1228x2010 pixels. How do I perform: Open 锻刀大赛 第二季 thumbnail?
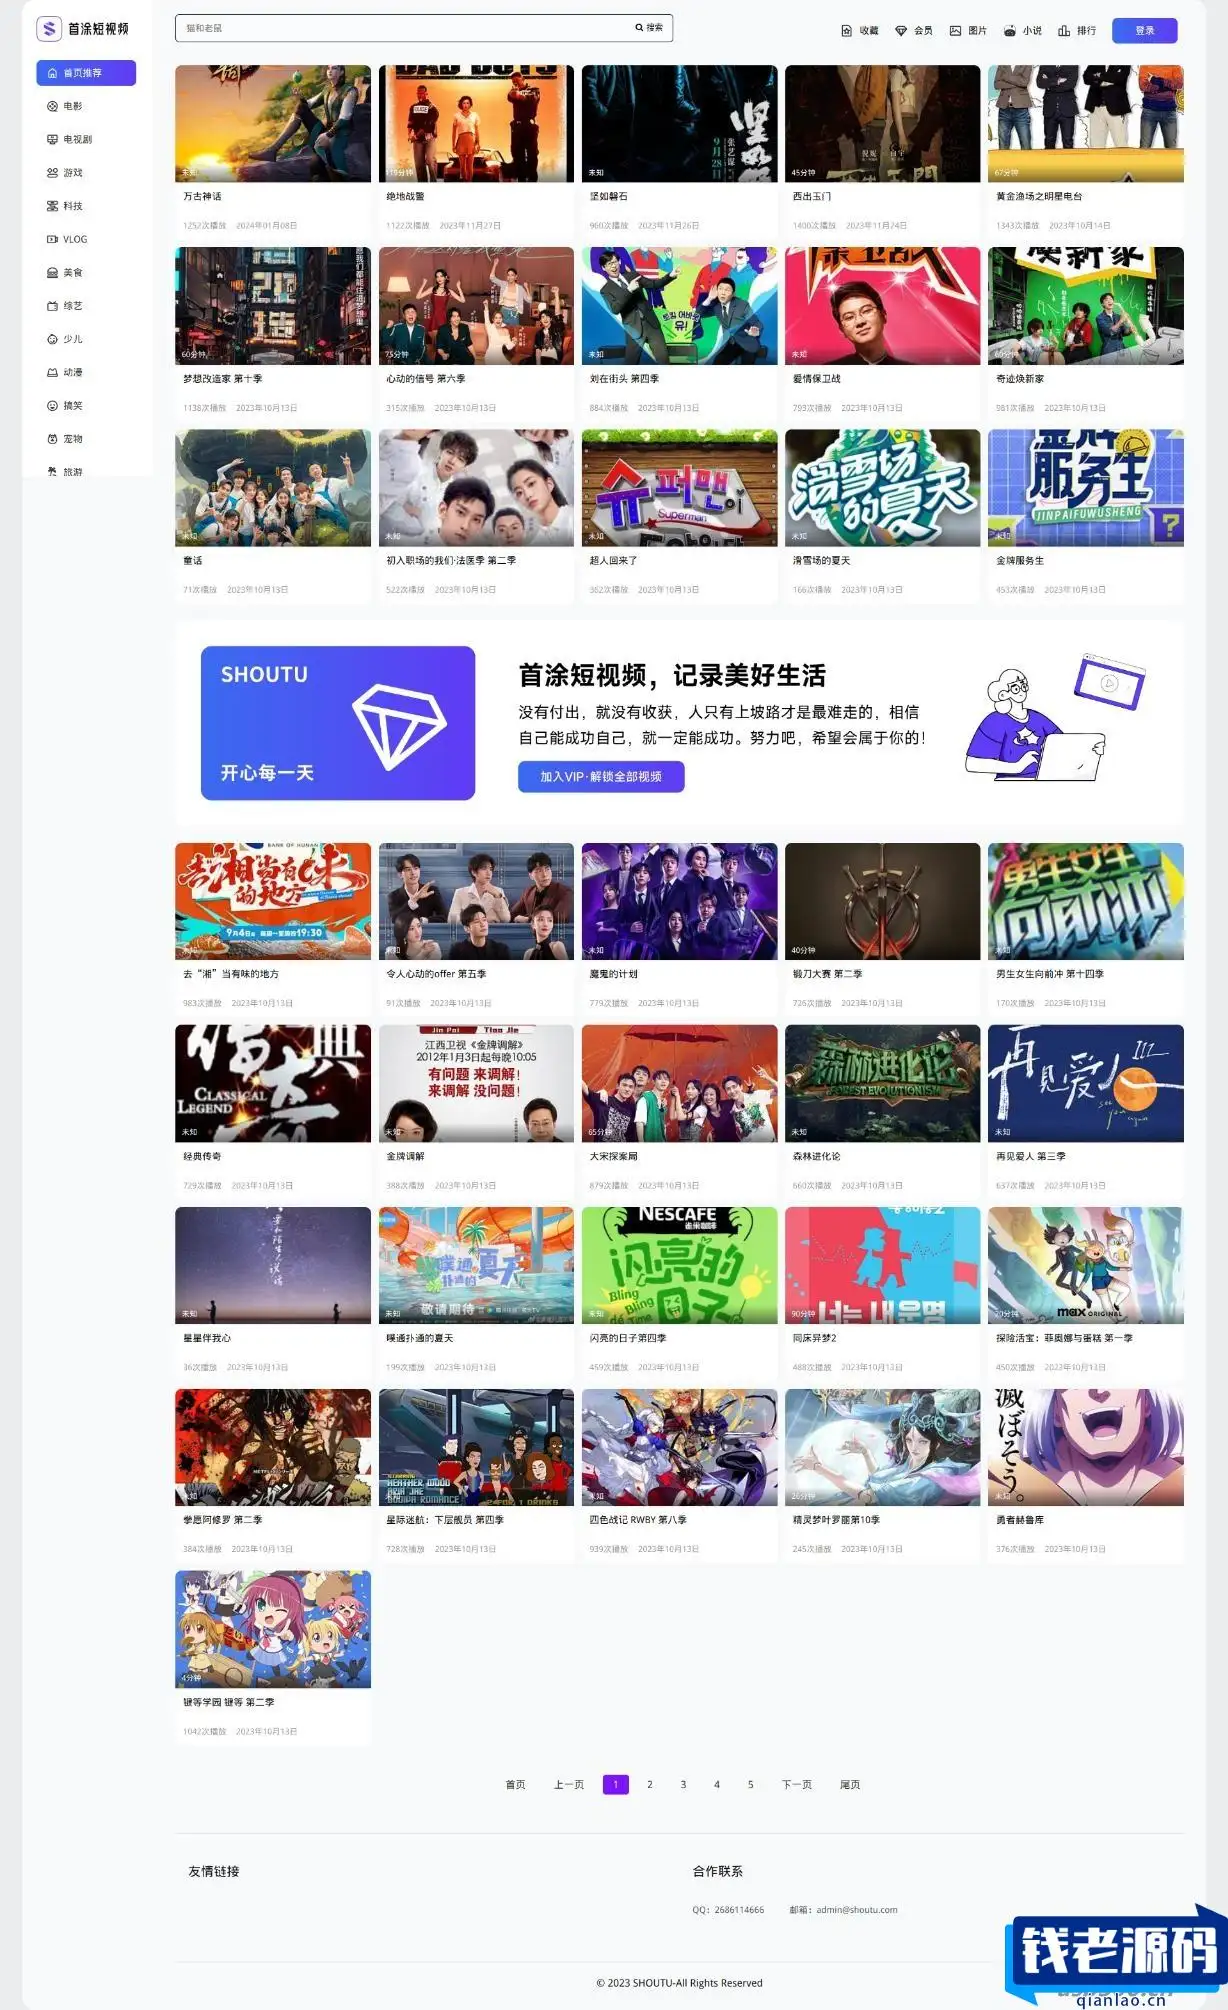coord(883,901)
